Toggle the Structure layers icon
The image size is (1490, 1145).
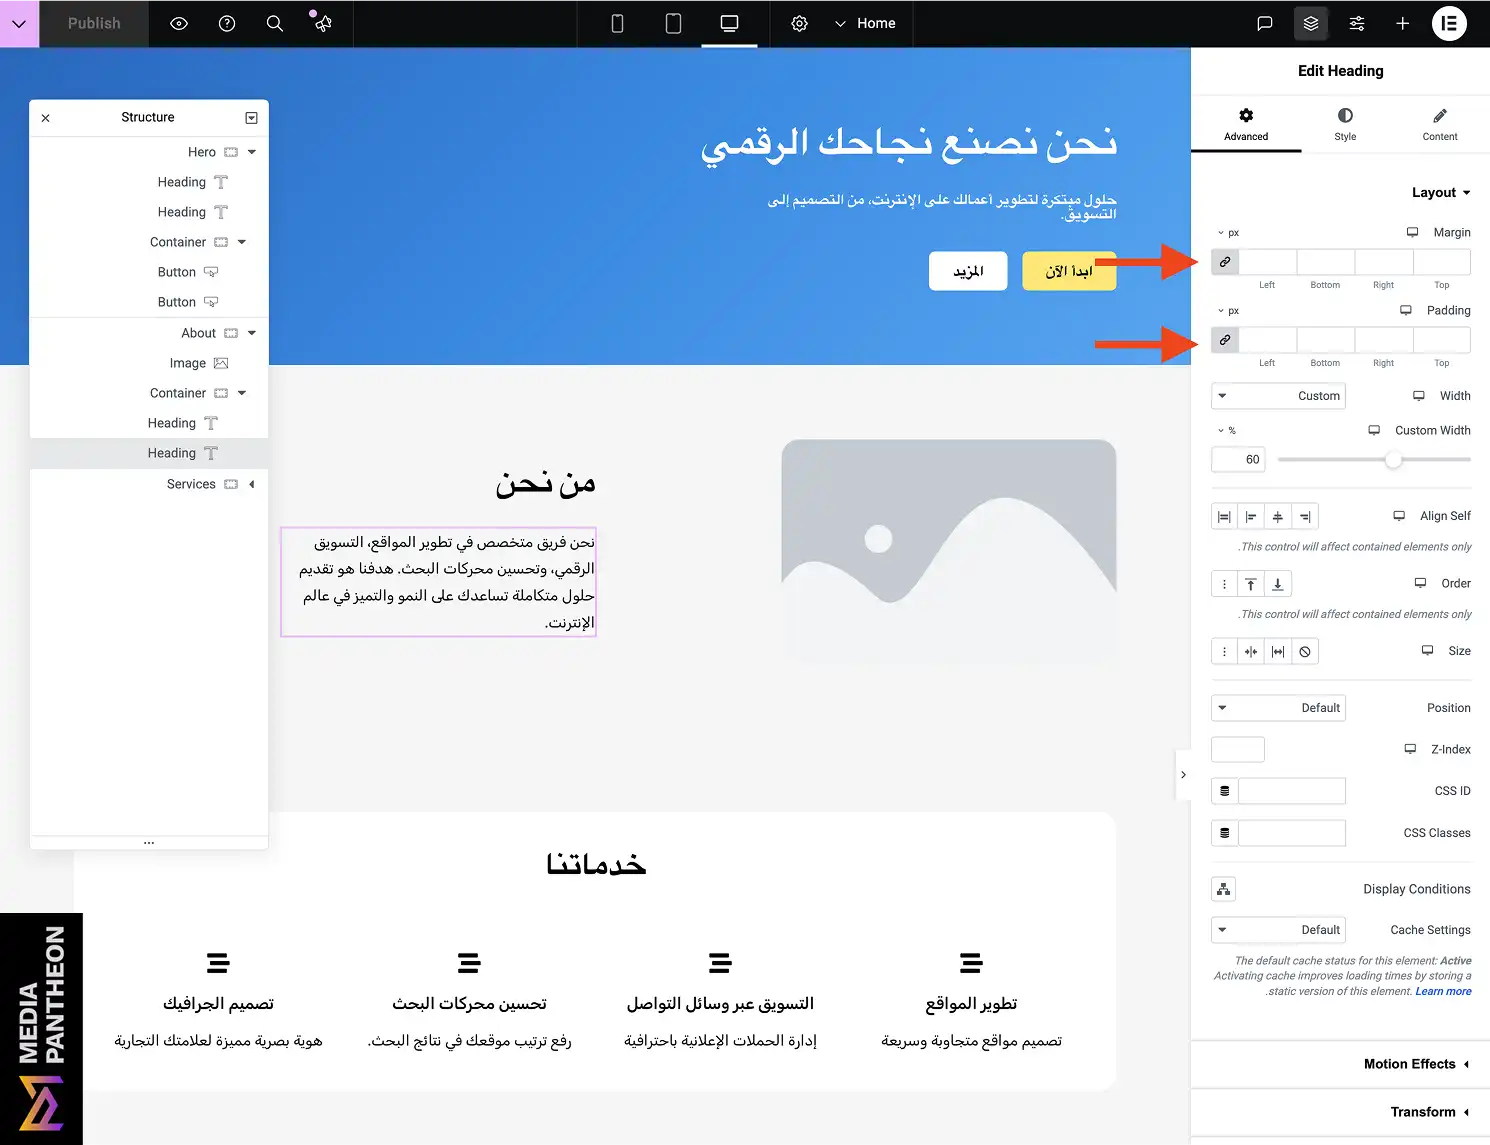[x=1311, y=23]
